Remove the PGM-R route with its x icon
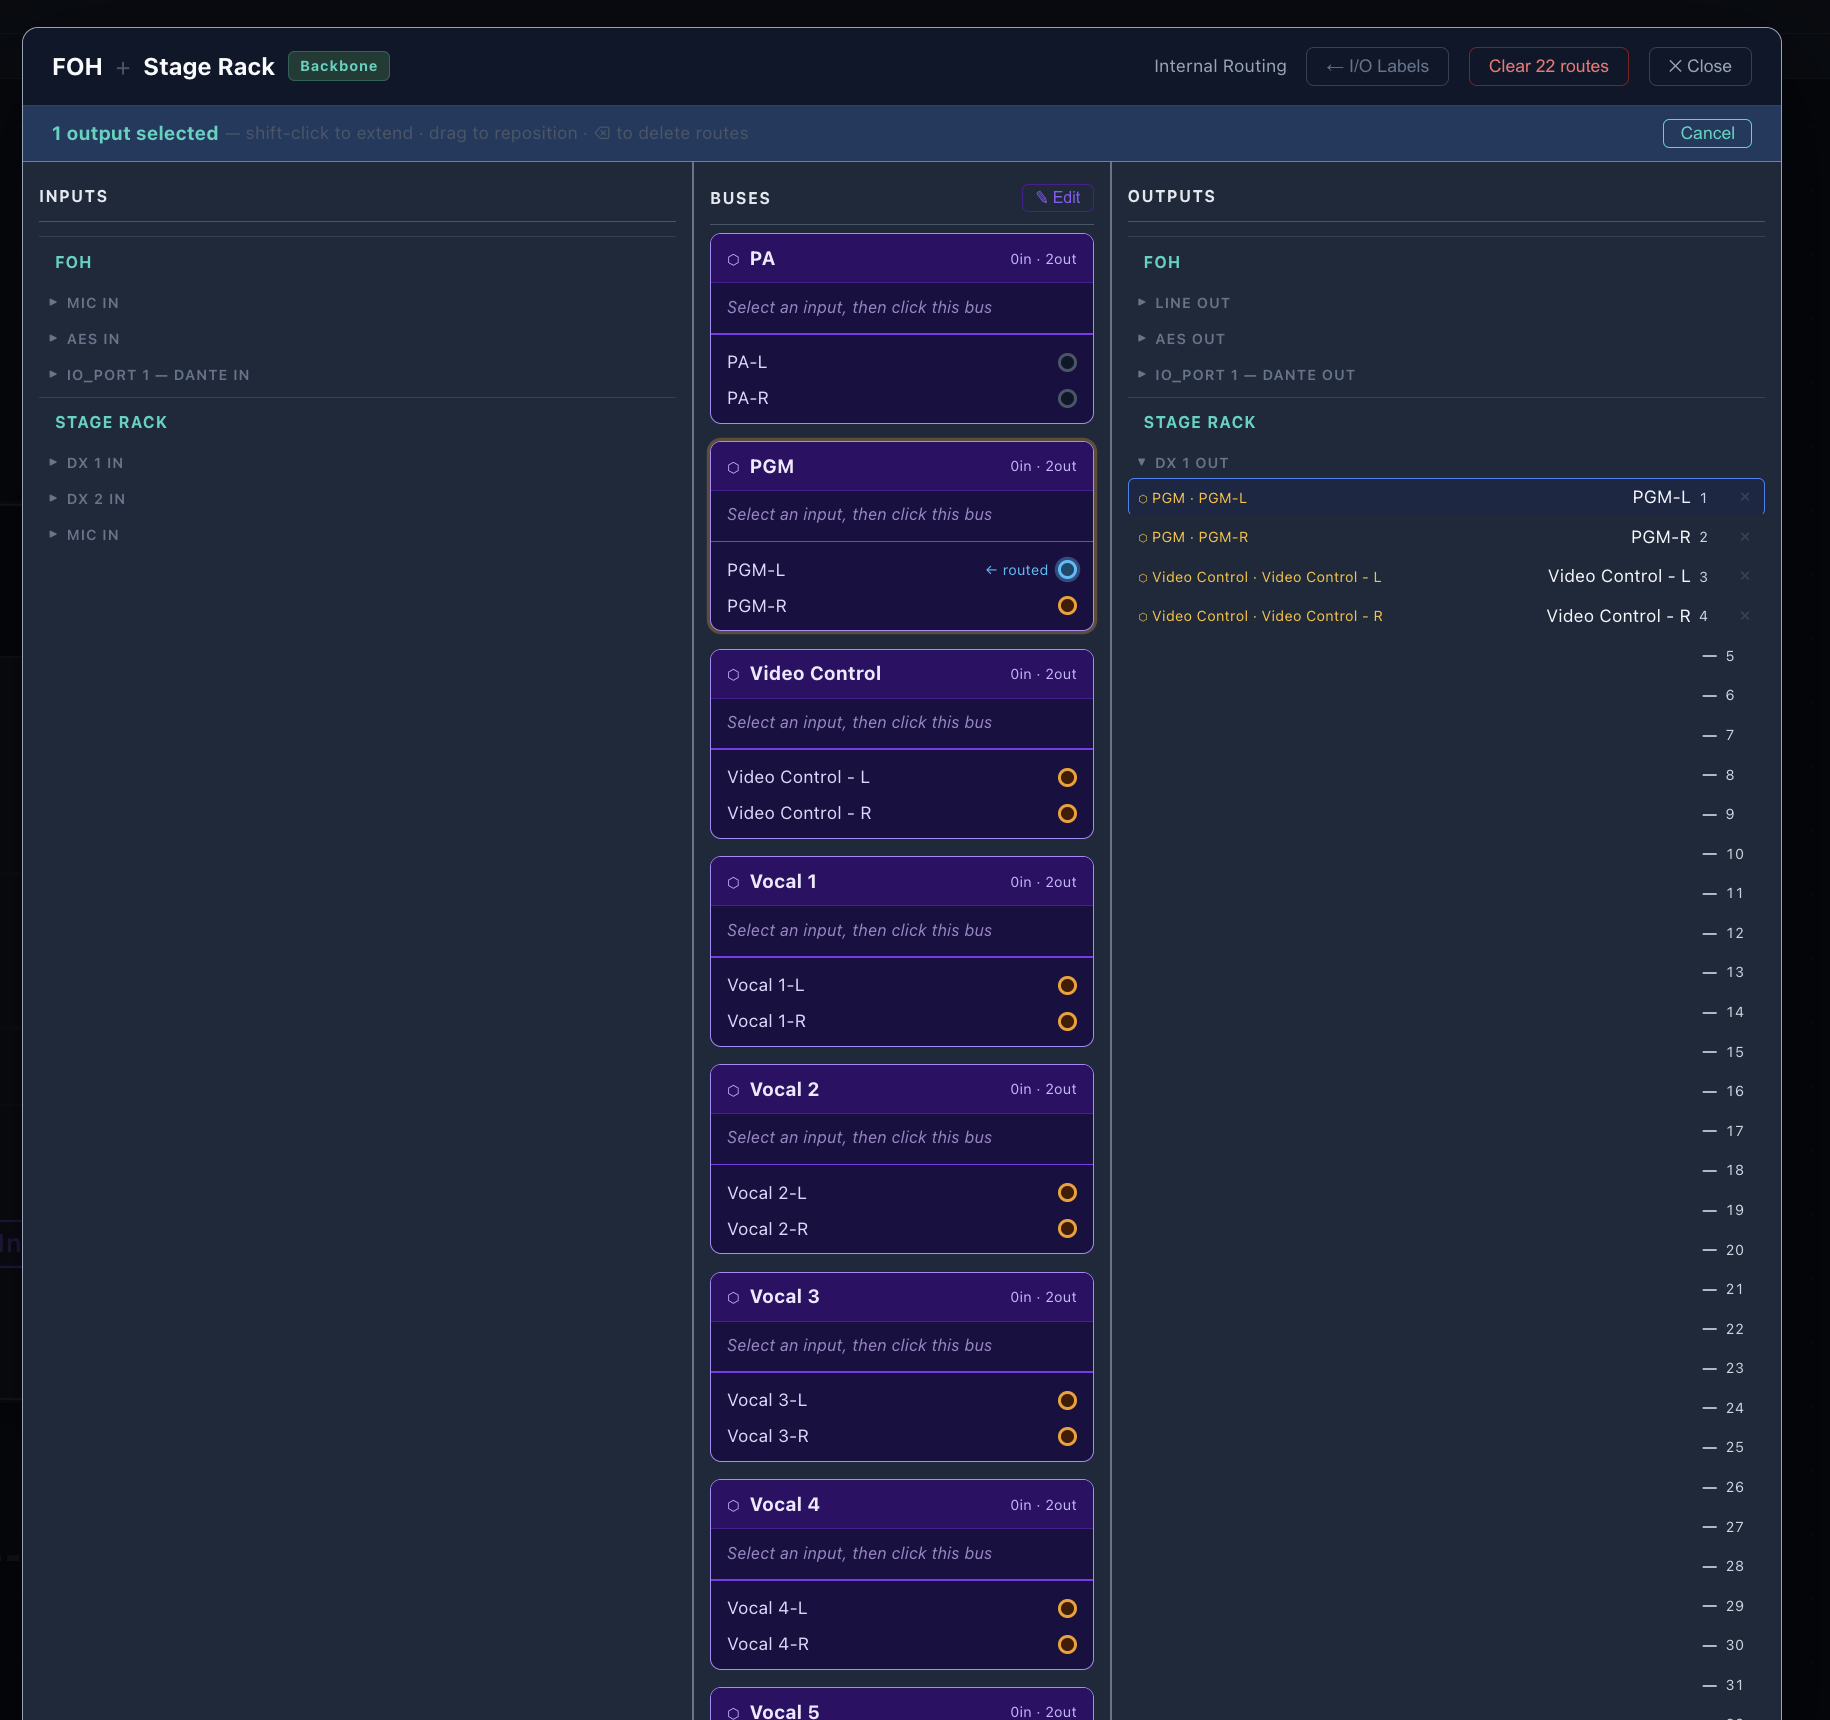This screenshot has width=1830, height=1720. (x=1745, y=537)
